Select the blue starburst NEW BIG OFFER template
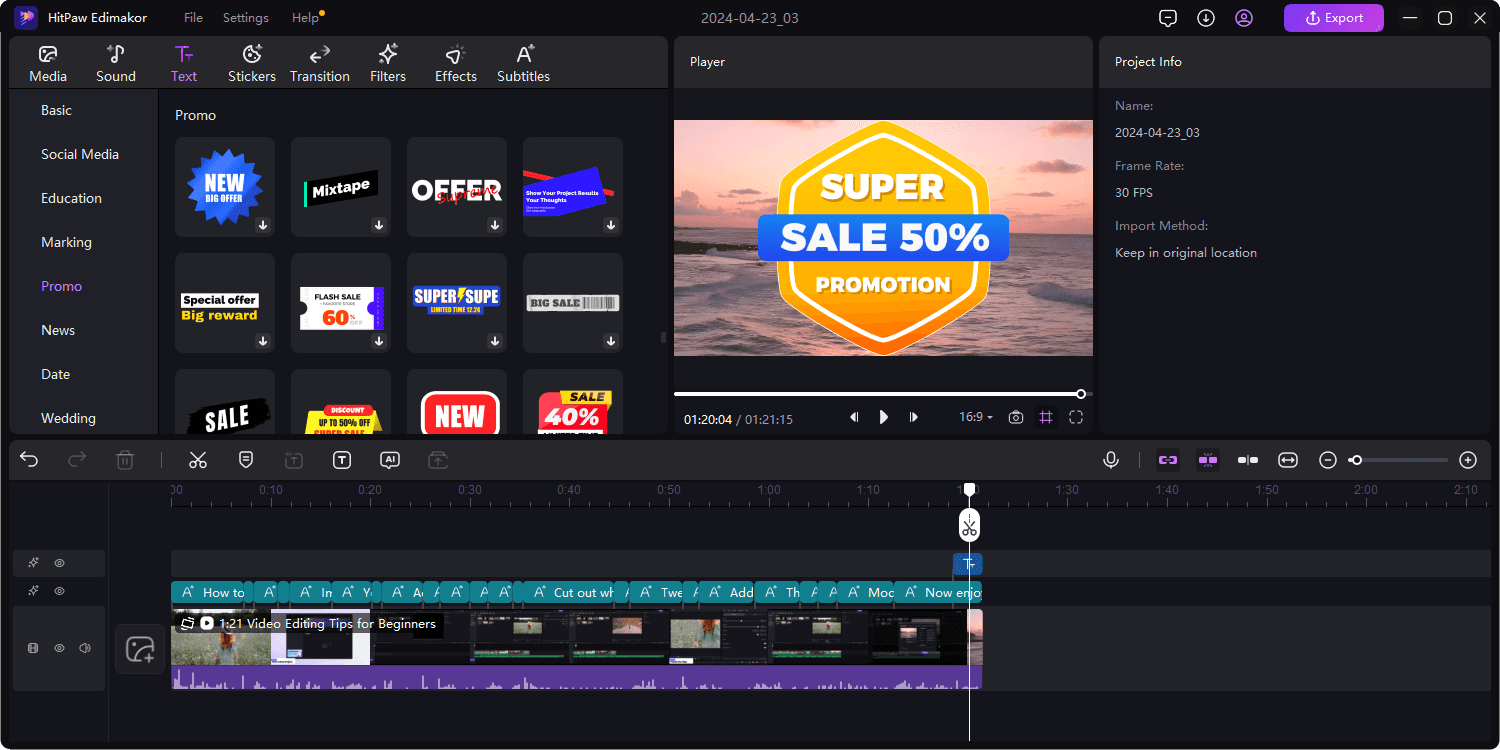The width and height of the screenshot is (1500, 750). pos(225,187)
